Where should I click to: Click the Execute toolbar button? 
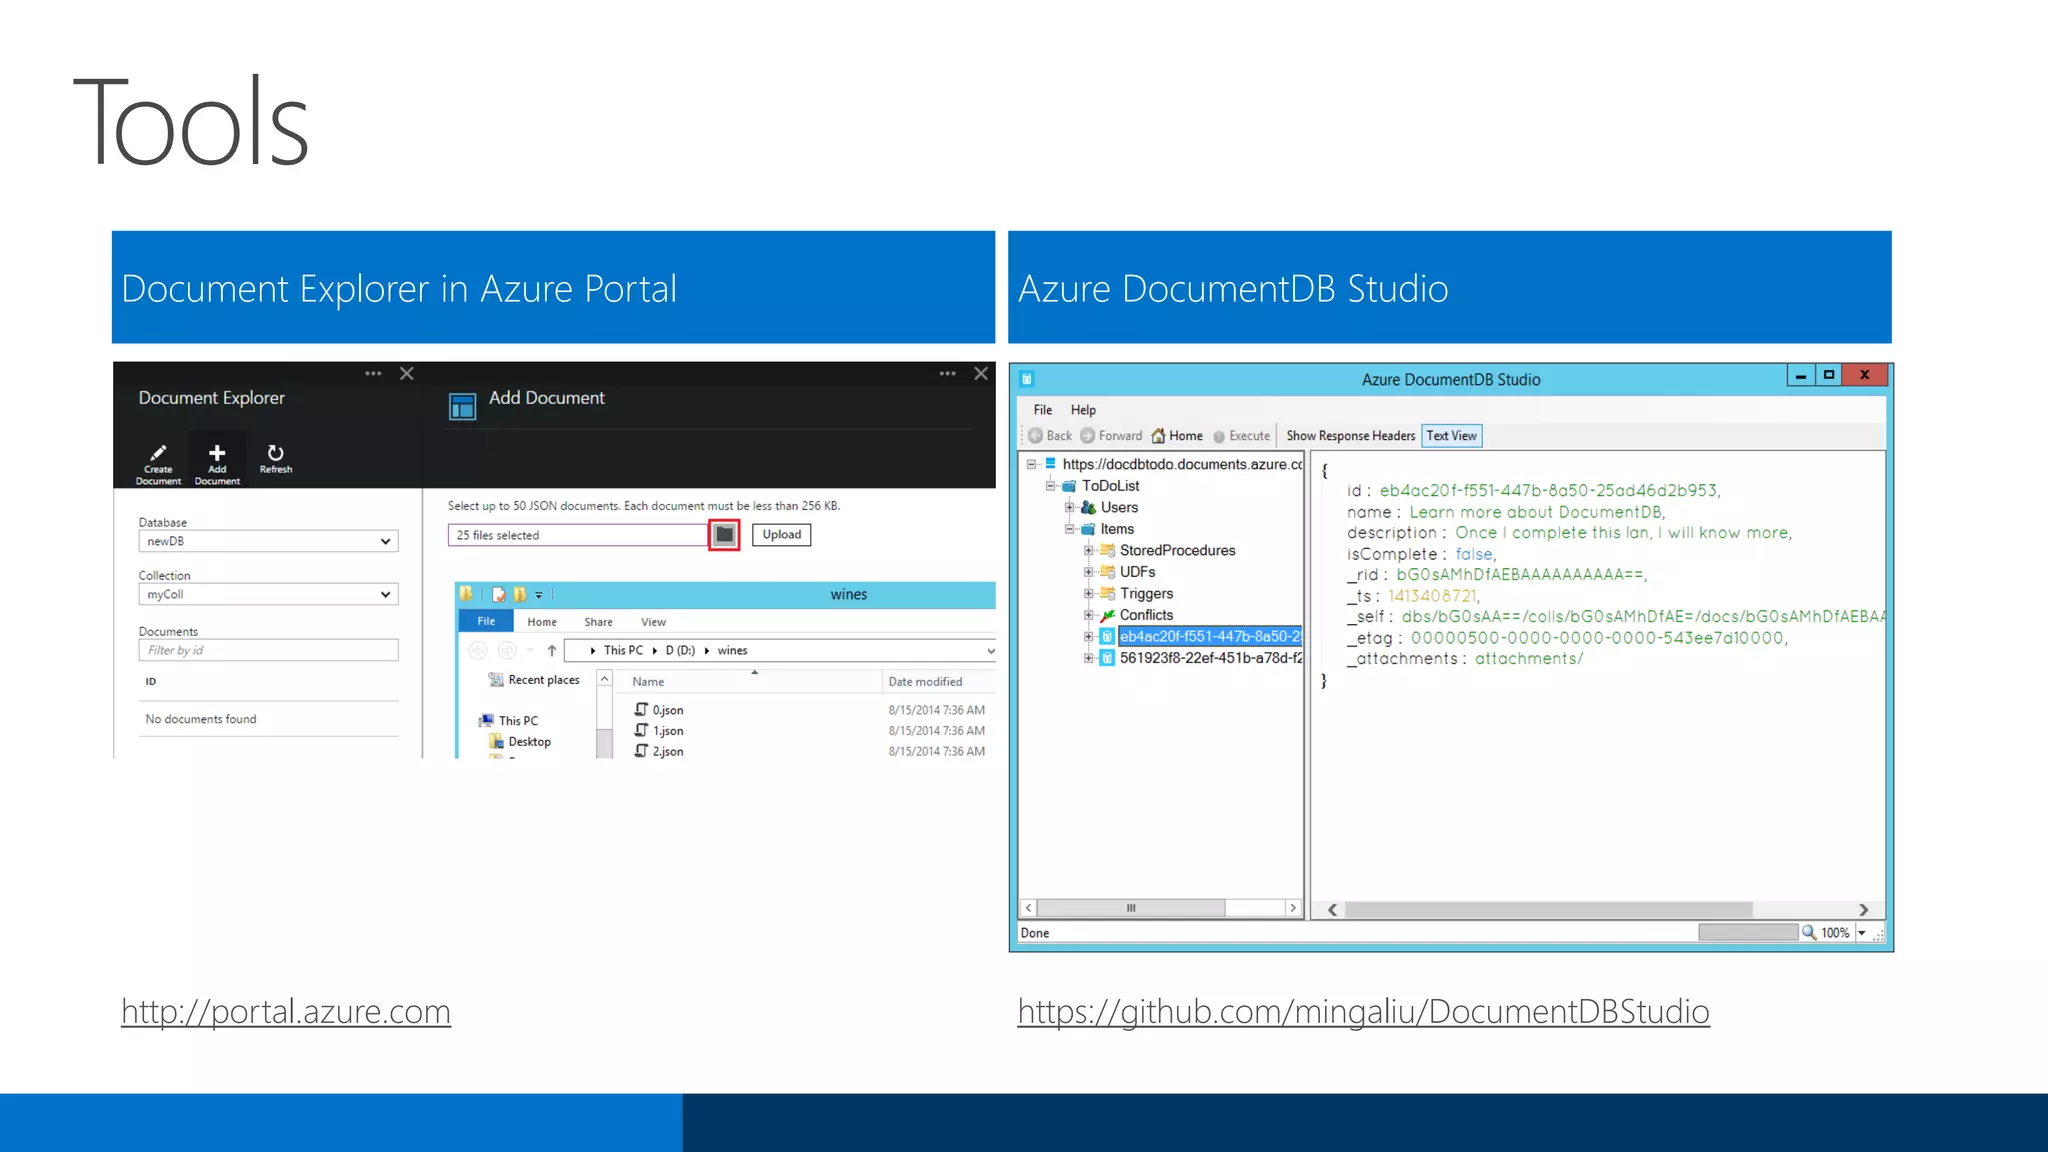[1241, 436]
